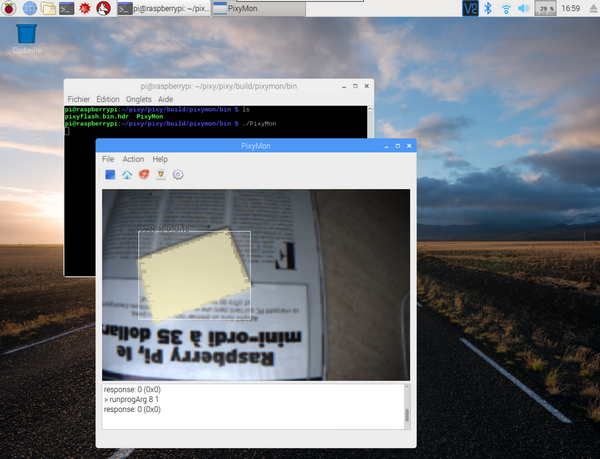This screenshot has height=459, width=600.
Task: Open the Onglets menu in the terminal
Action: pyautogui.click(x=139, y=99)
